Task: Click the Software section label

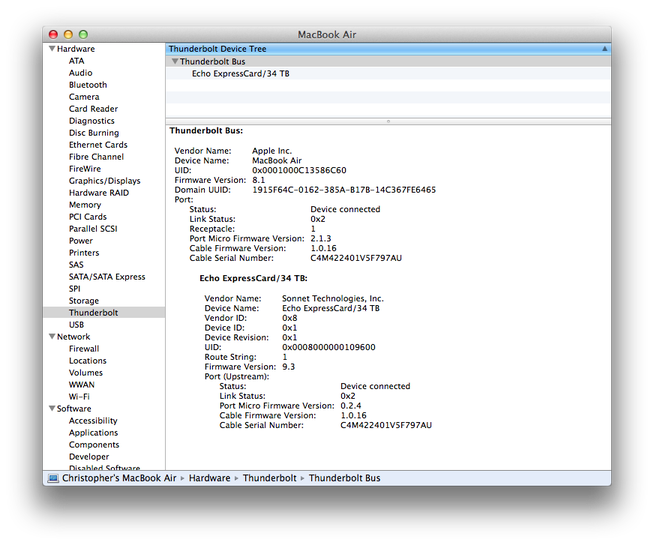Action: (74, 409)
